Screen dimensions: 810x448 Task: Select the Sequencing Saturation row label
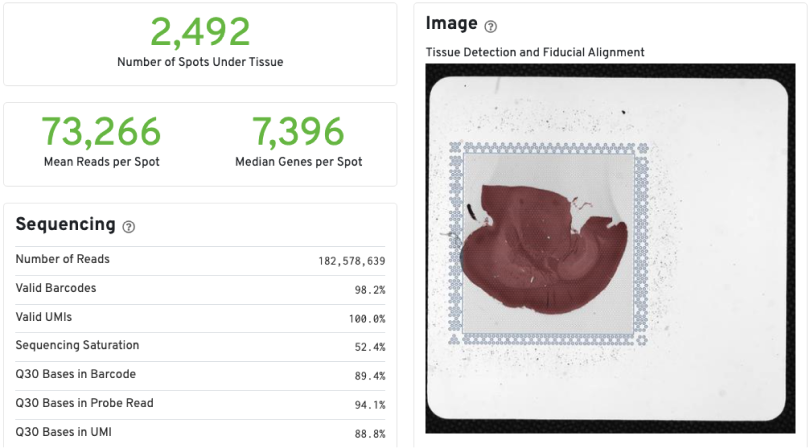[x=77, y=345]
